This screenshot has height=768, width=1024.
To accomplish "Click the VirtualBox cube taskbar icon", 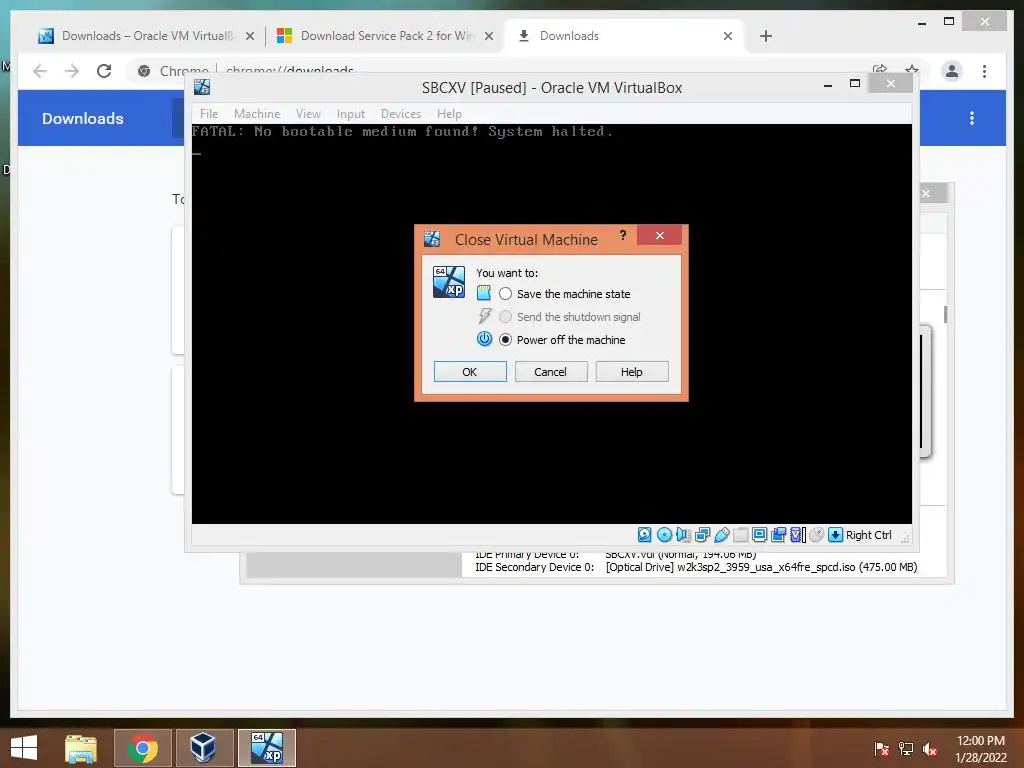I will click(x=204, y=748).
